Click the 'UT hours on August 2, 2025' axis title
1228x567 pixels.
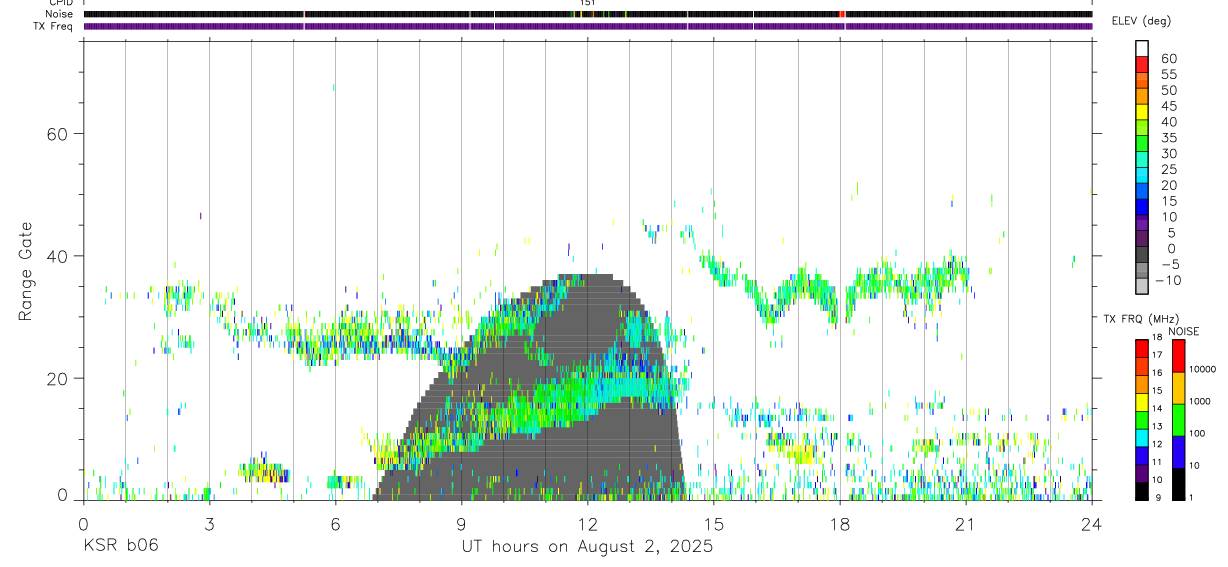pyautogui.click(x=587, y=546)
